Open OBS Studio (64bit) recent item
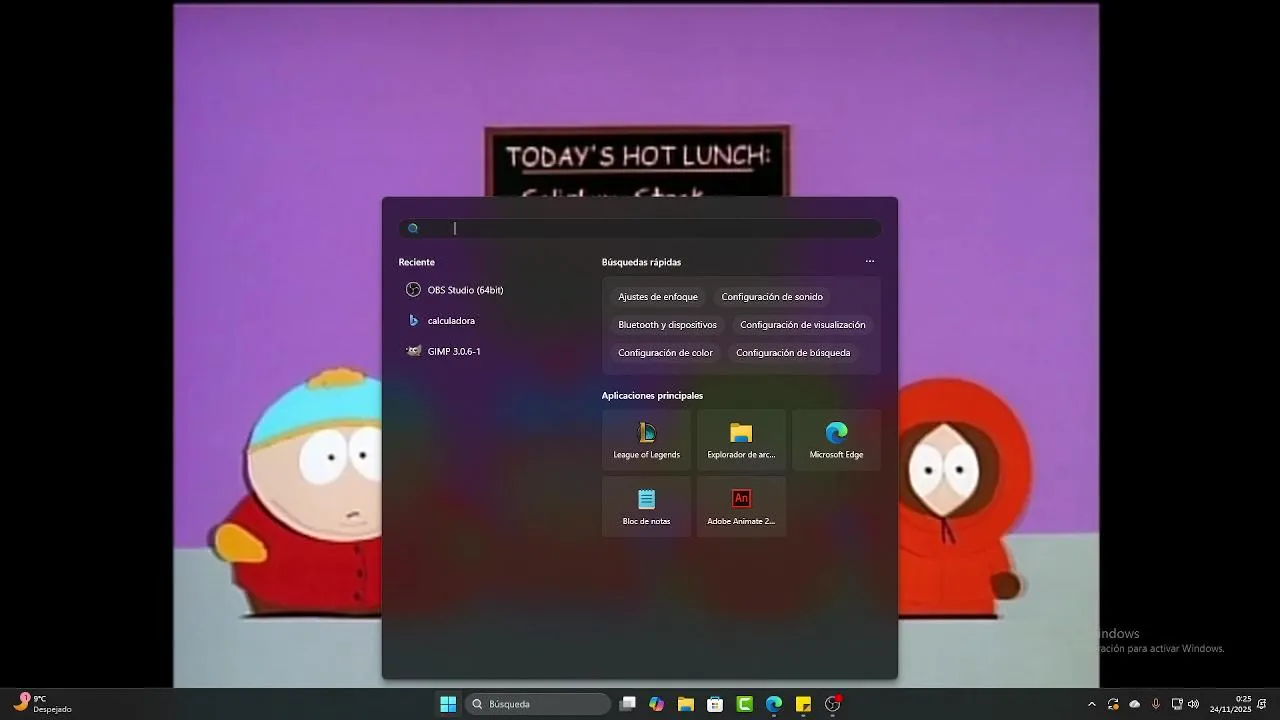The image size is (1280, 720). point(455,290)
